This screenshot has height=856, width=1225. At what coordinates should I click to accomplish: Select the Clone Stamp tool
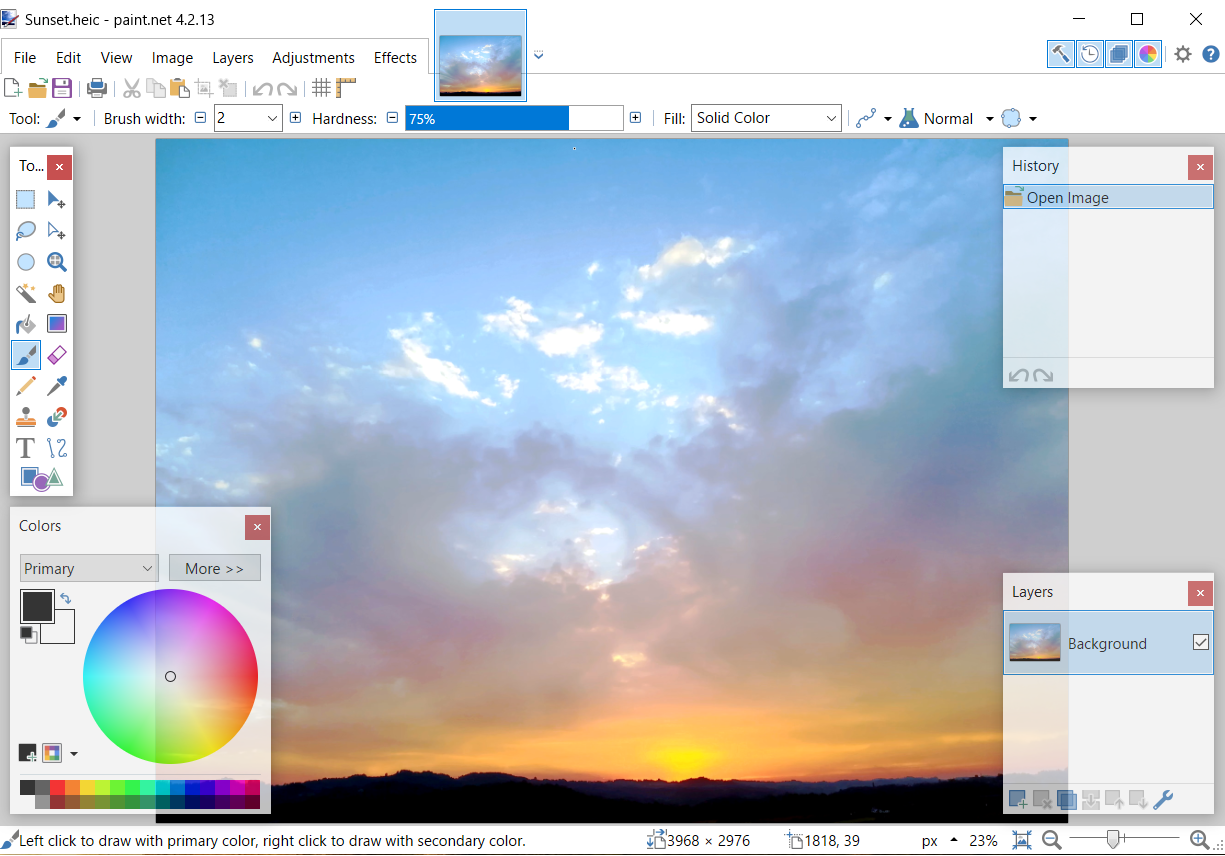(26, 417)
